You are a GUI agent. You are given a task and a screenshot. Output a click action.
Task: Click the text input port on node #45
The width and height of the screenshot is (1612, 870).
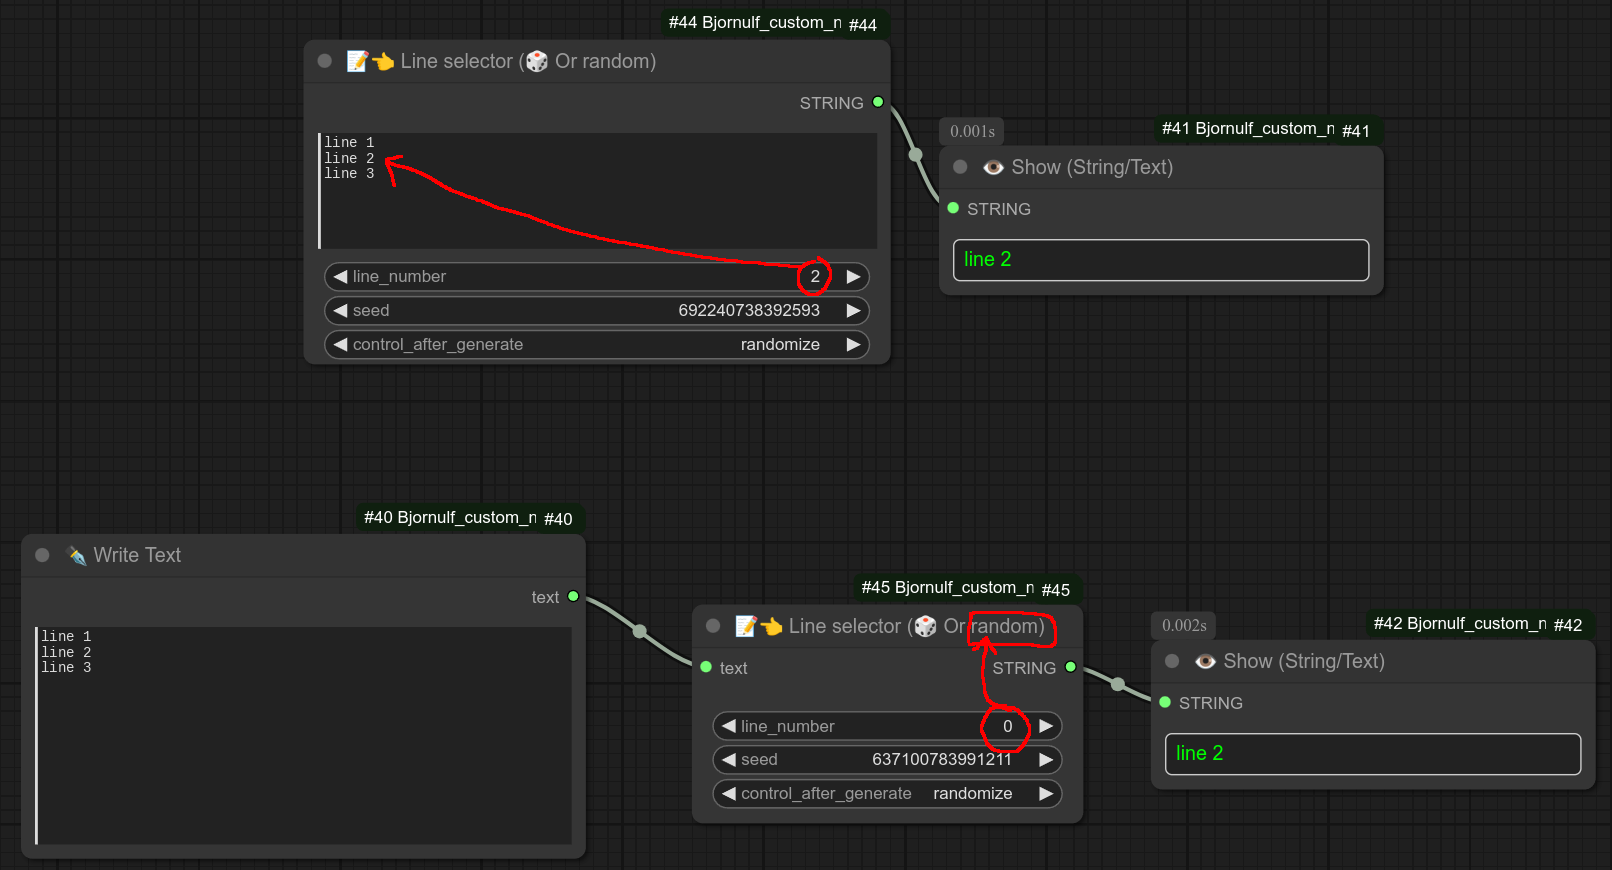click(706, 667)
